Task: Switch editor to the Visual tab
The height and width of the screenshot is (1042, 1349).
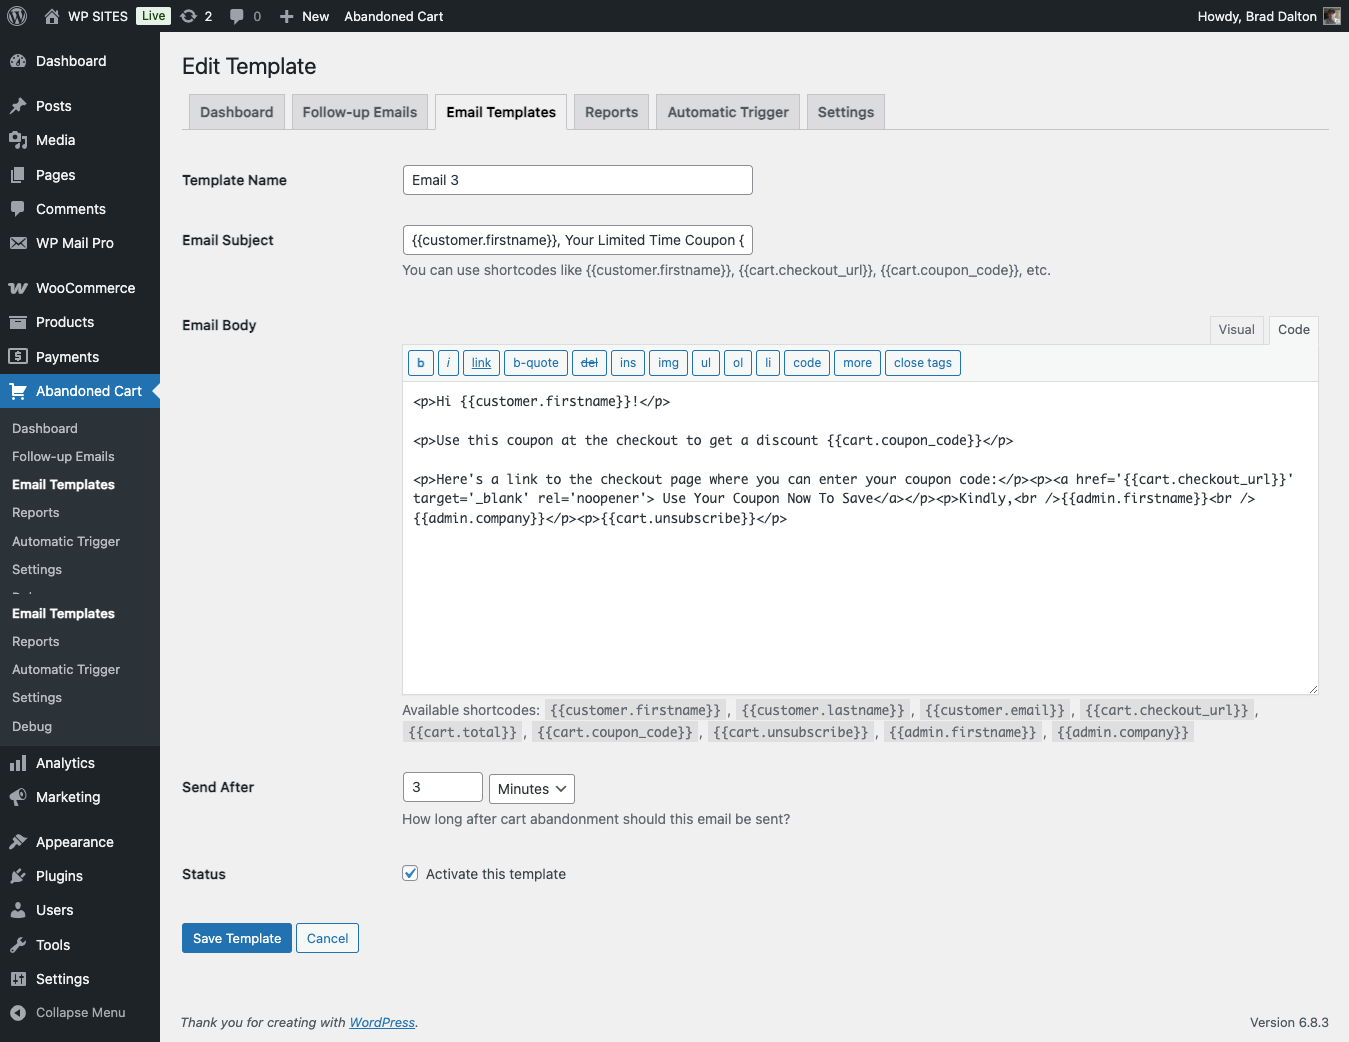Action: (1236, 329)
